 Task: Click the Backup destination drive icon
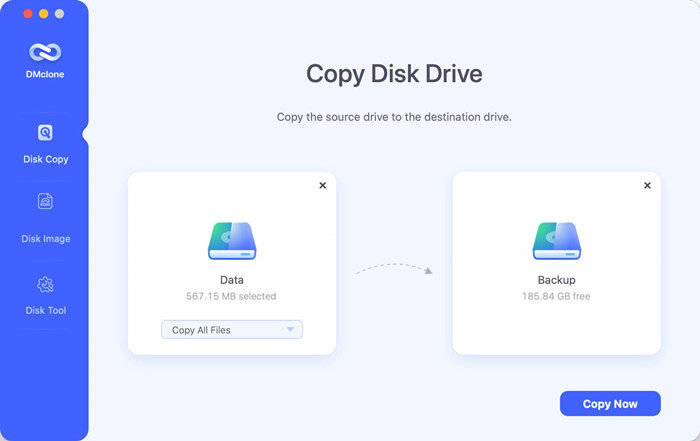[x=557, y=241]
